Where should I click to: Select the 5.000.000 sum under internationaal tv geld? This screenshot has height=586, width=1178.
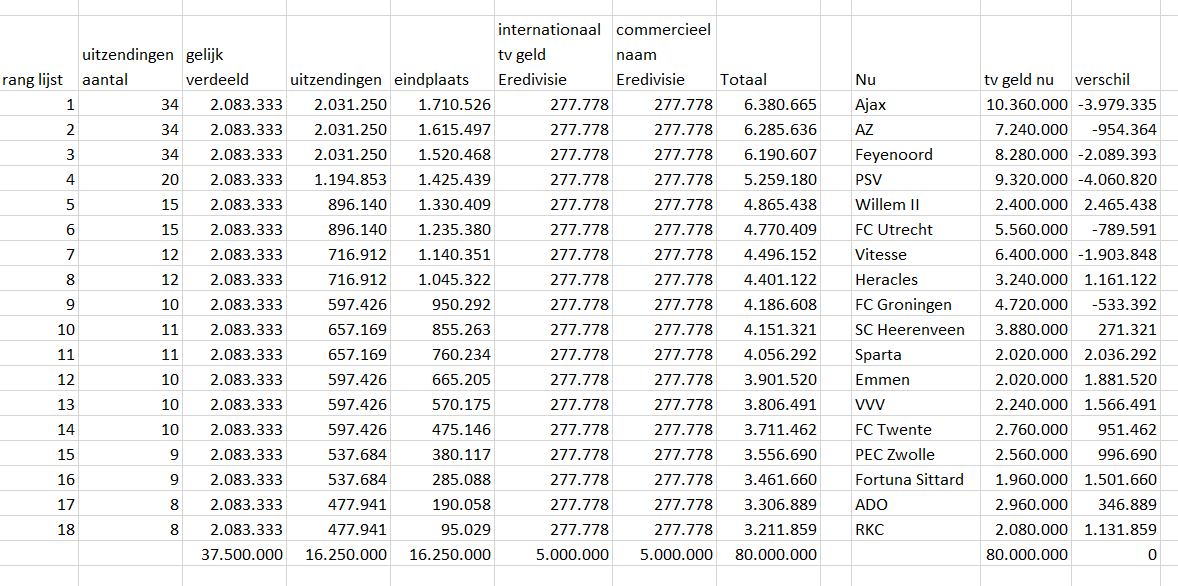click(x=553, y=554)
